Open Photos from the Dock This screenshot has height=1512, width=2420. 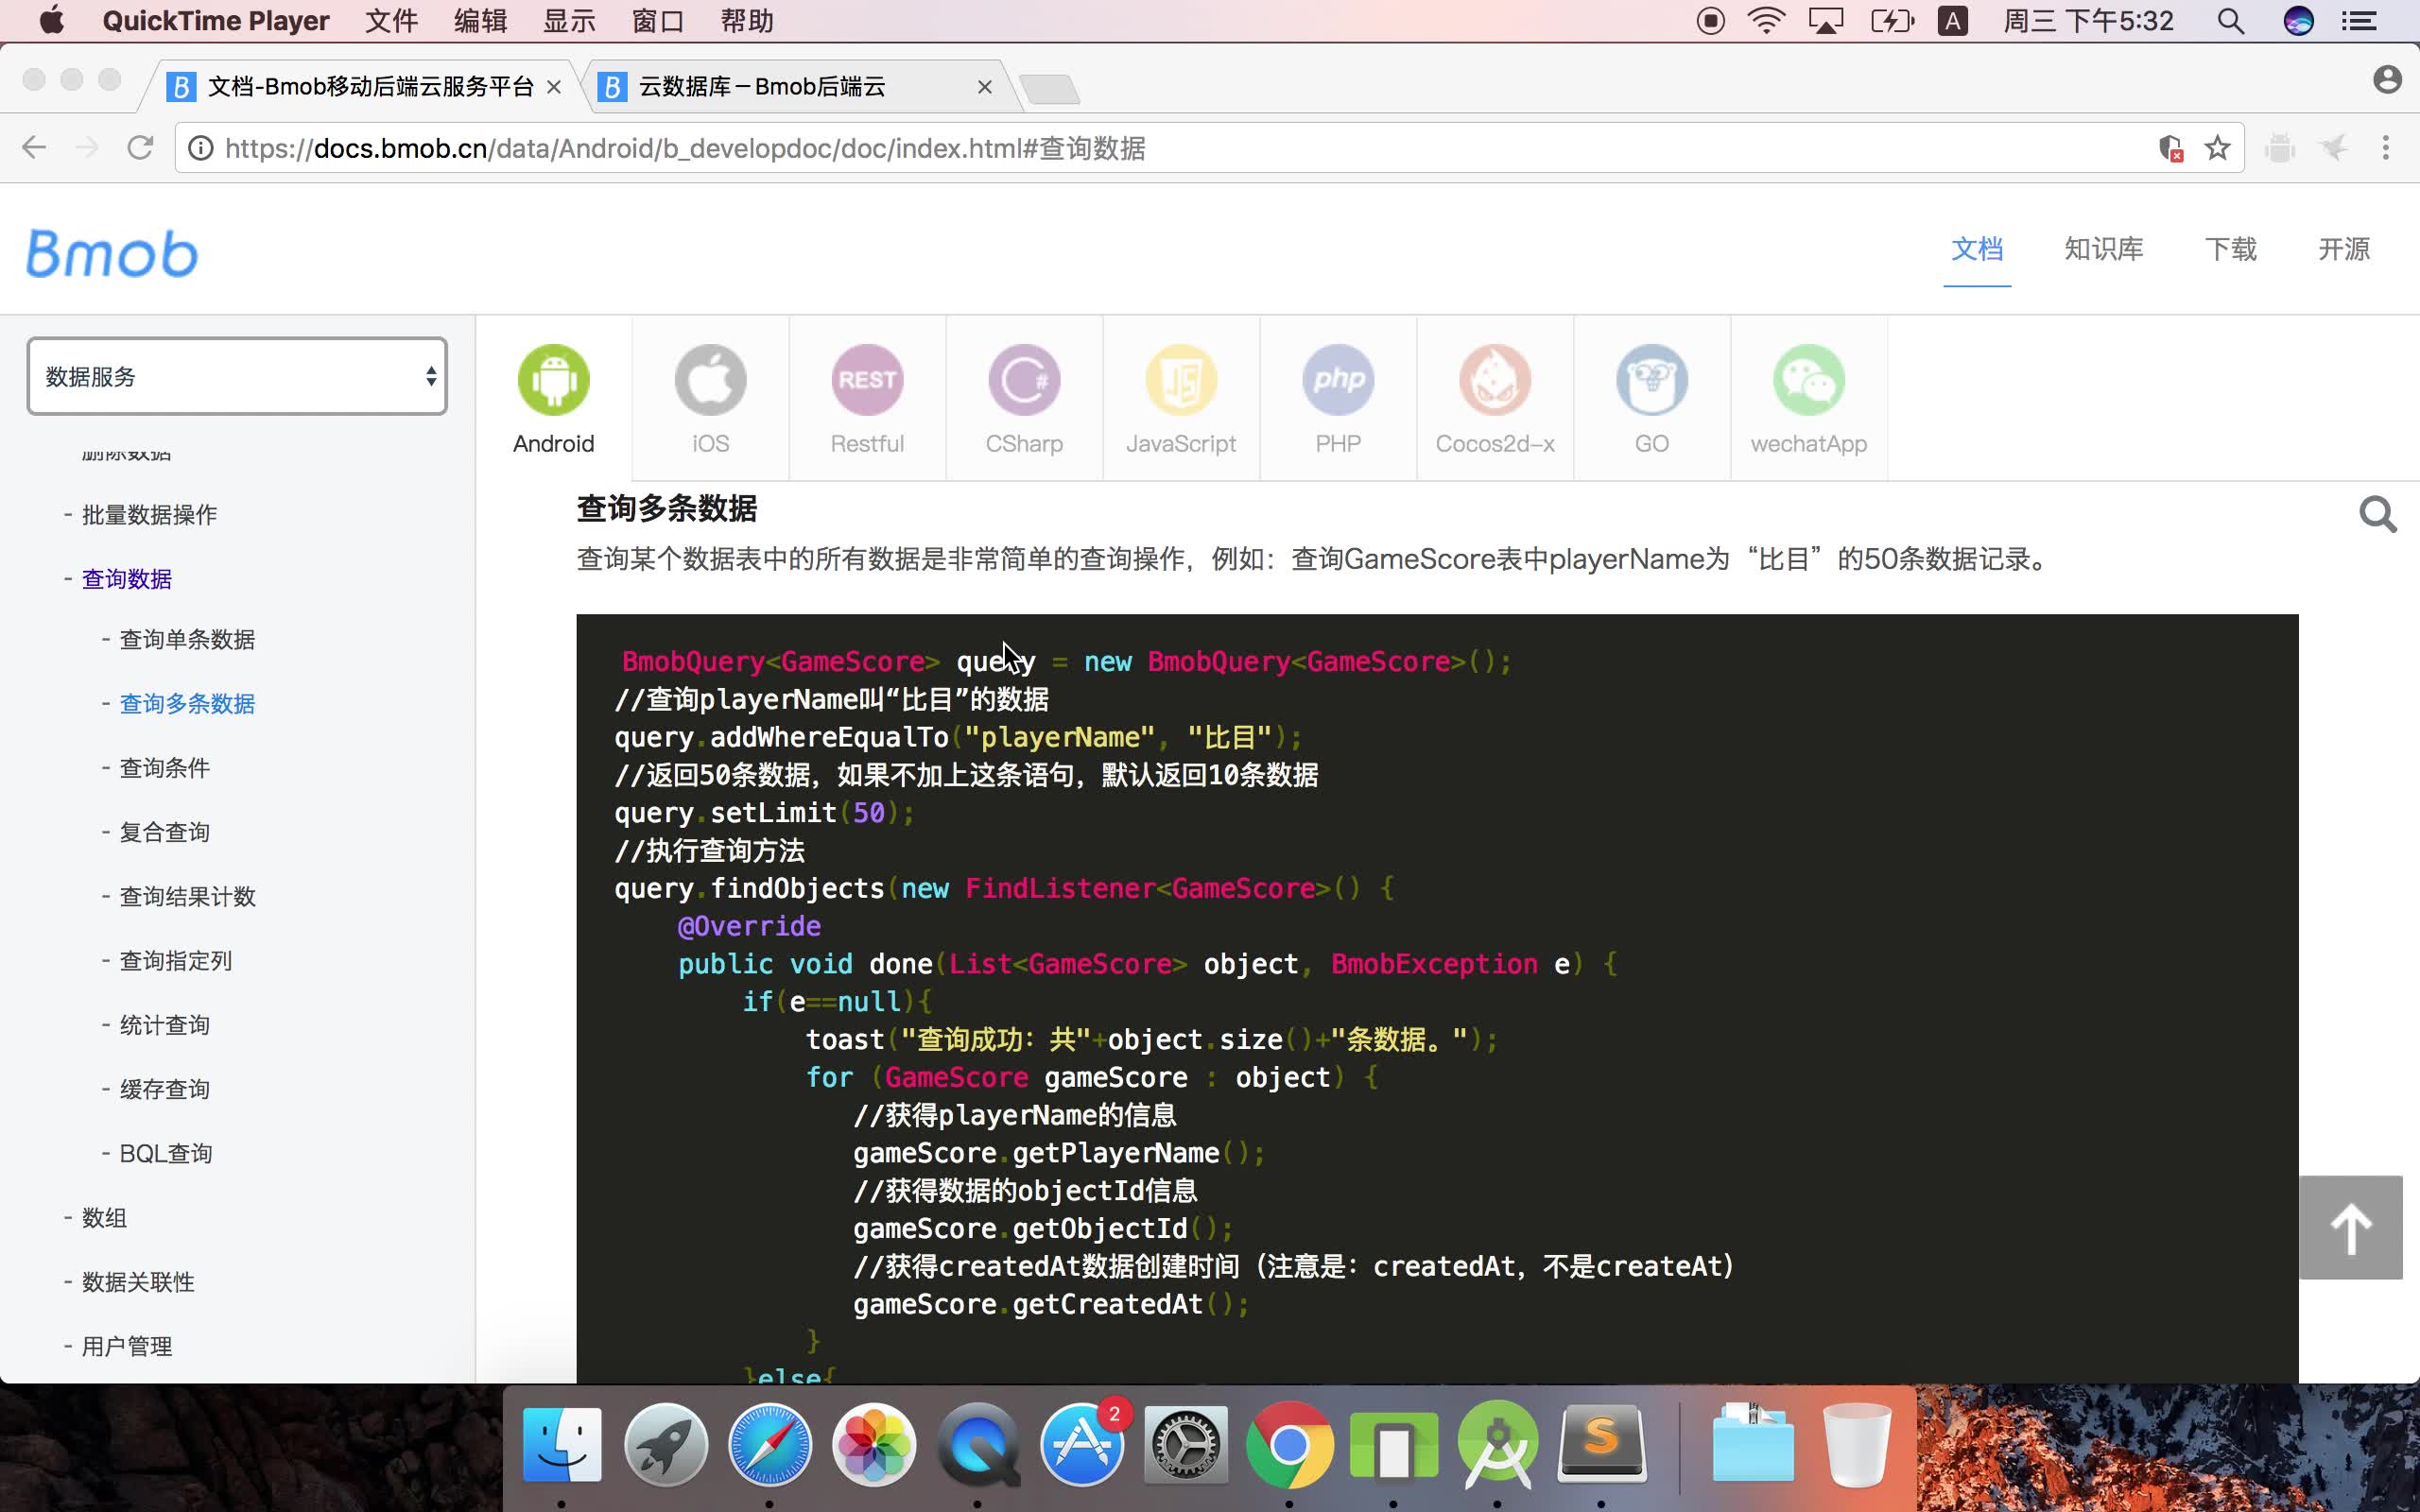pyautogui.click(x=874, y=1445)
